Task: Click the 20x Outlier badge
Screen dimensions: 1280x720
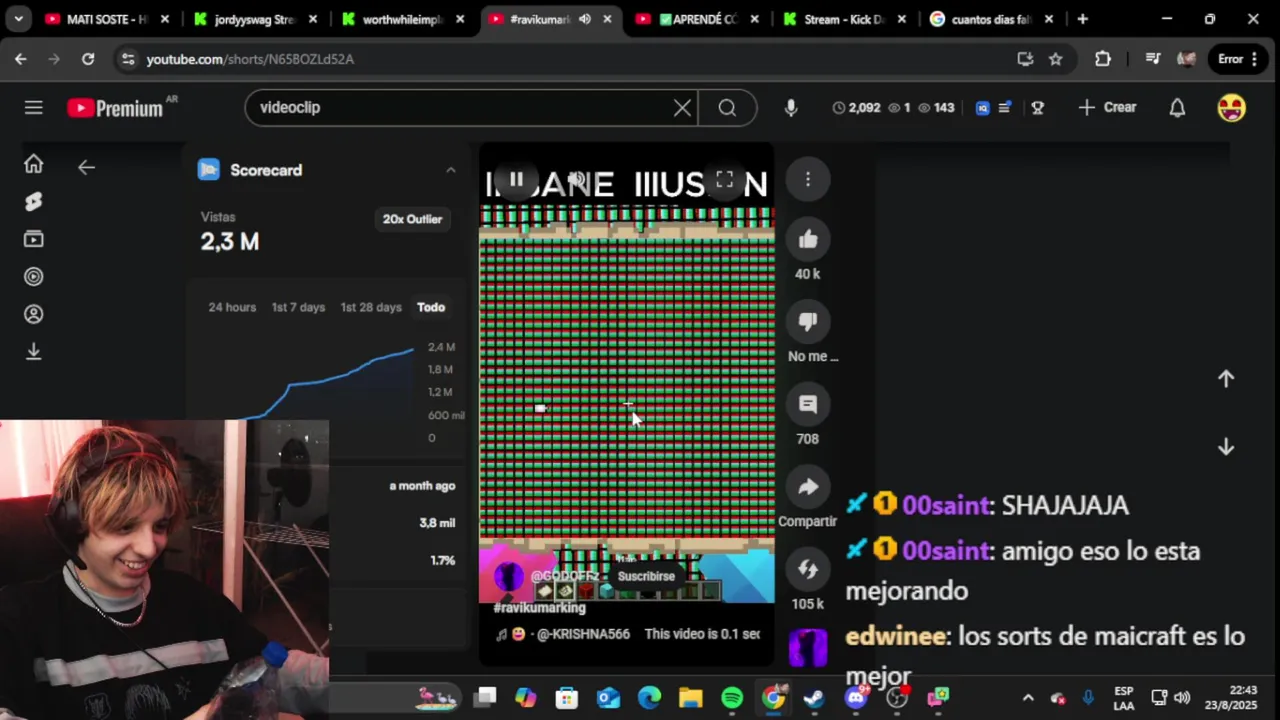Action: (412, 219)
